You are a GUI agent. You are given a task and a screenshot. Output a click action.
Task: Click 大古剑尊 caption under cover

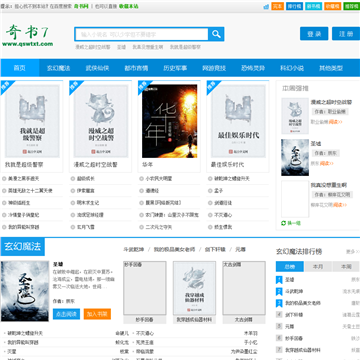pos(244,319)
